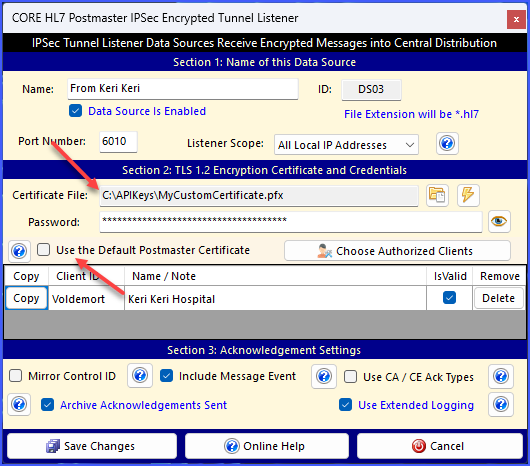This screenshot has width=530, height=466.
Task: Open help for Include Message Event
Action: tap(324, 376)
